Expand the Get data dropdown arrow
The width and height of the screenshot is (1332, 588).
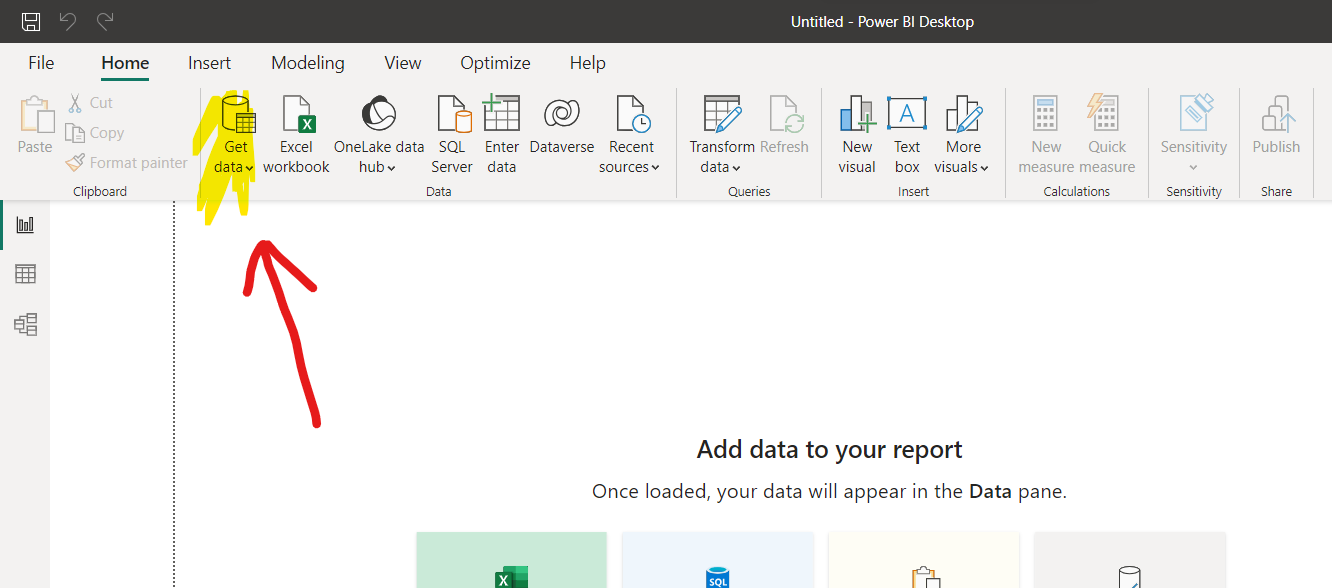(x=249, y=168)
